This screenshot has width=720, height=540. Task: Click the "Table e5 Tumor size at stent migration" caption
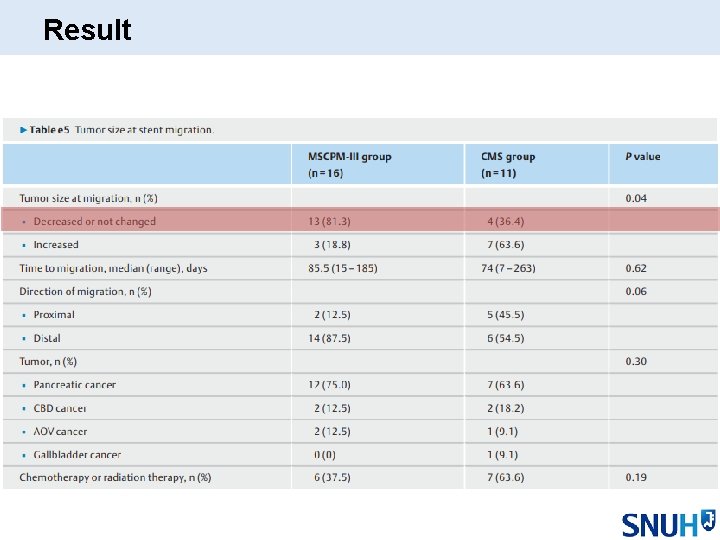point(117,130)
